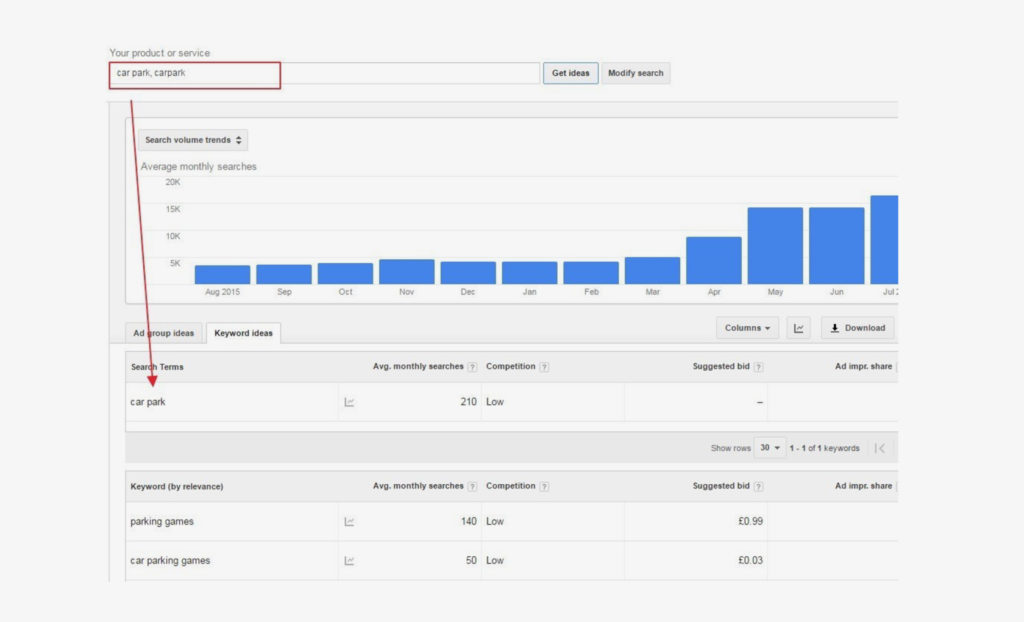
Task: Click Competition header in Keyword table
Action: 510,486
